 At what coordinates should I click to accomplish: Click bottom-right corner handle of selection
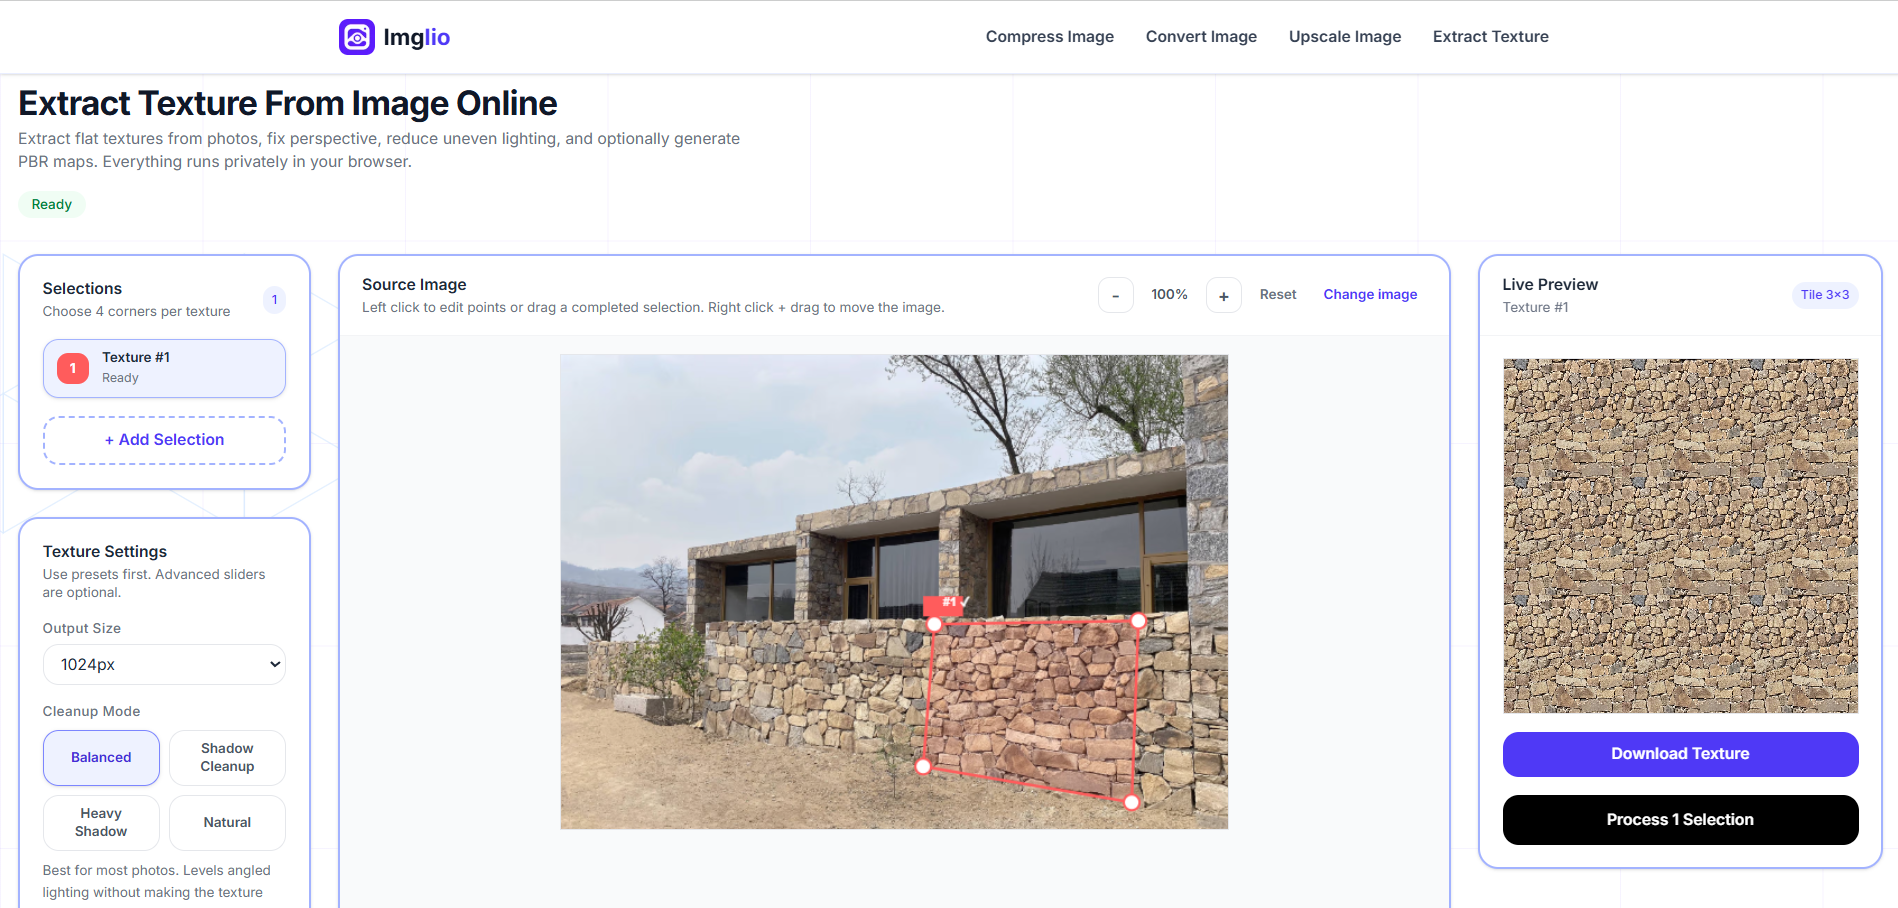click(1131, 802)
